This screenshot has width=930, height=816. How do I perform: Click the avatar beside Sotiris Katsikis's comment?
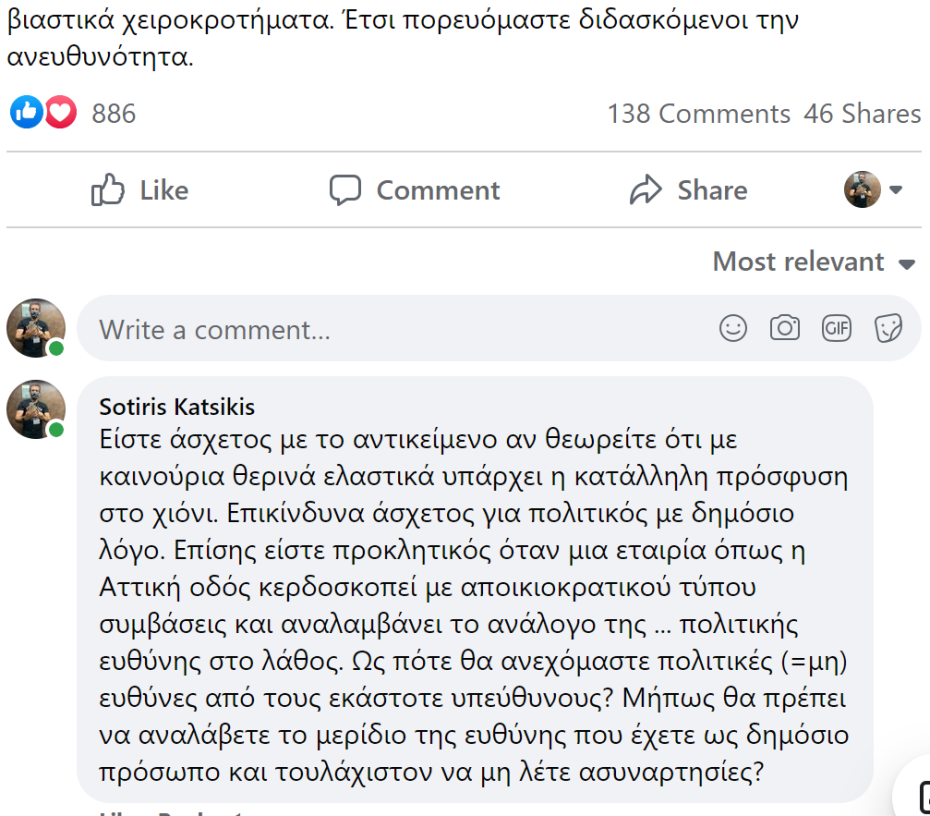36,410
